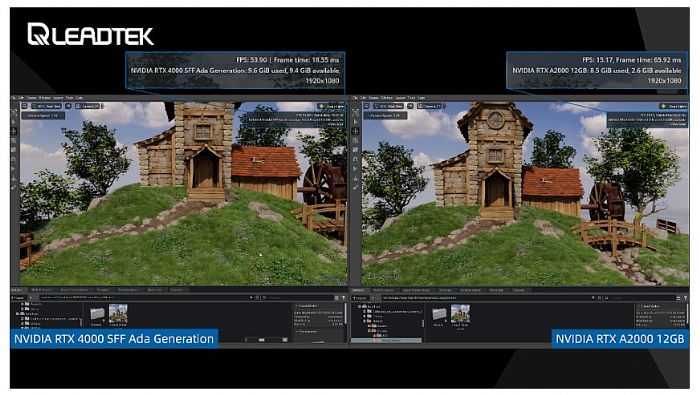
Task: Open the RTX Real-Time renderer dropdown, left viewport
Action: (x=47, y=106)
